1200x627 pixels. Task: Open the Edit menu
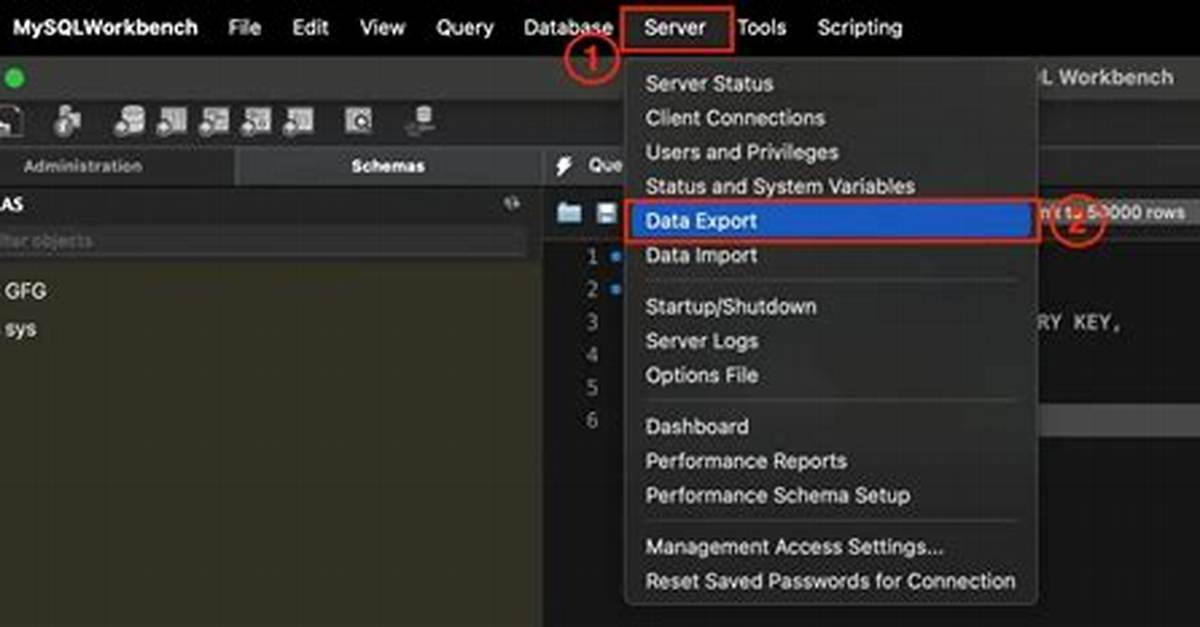pos(310,28)
